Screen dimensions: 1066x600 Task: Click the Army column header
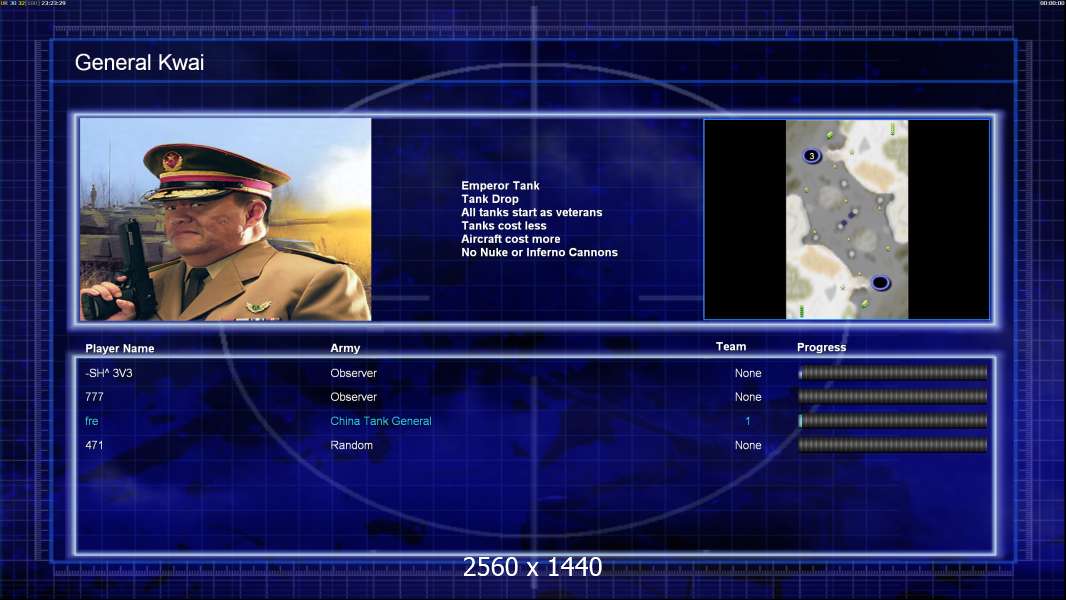[x=345, y=348]
